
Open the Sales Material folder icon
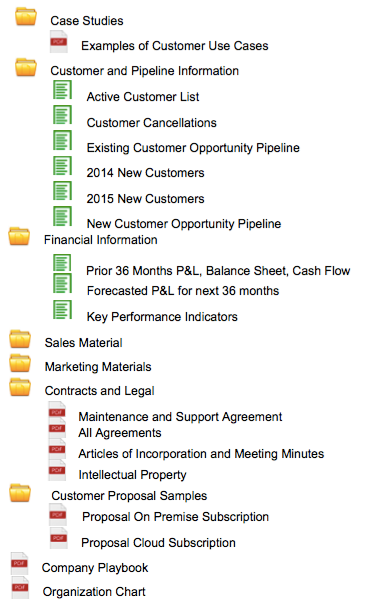click(x=20, y=339)
